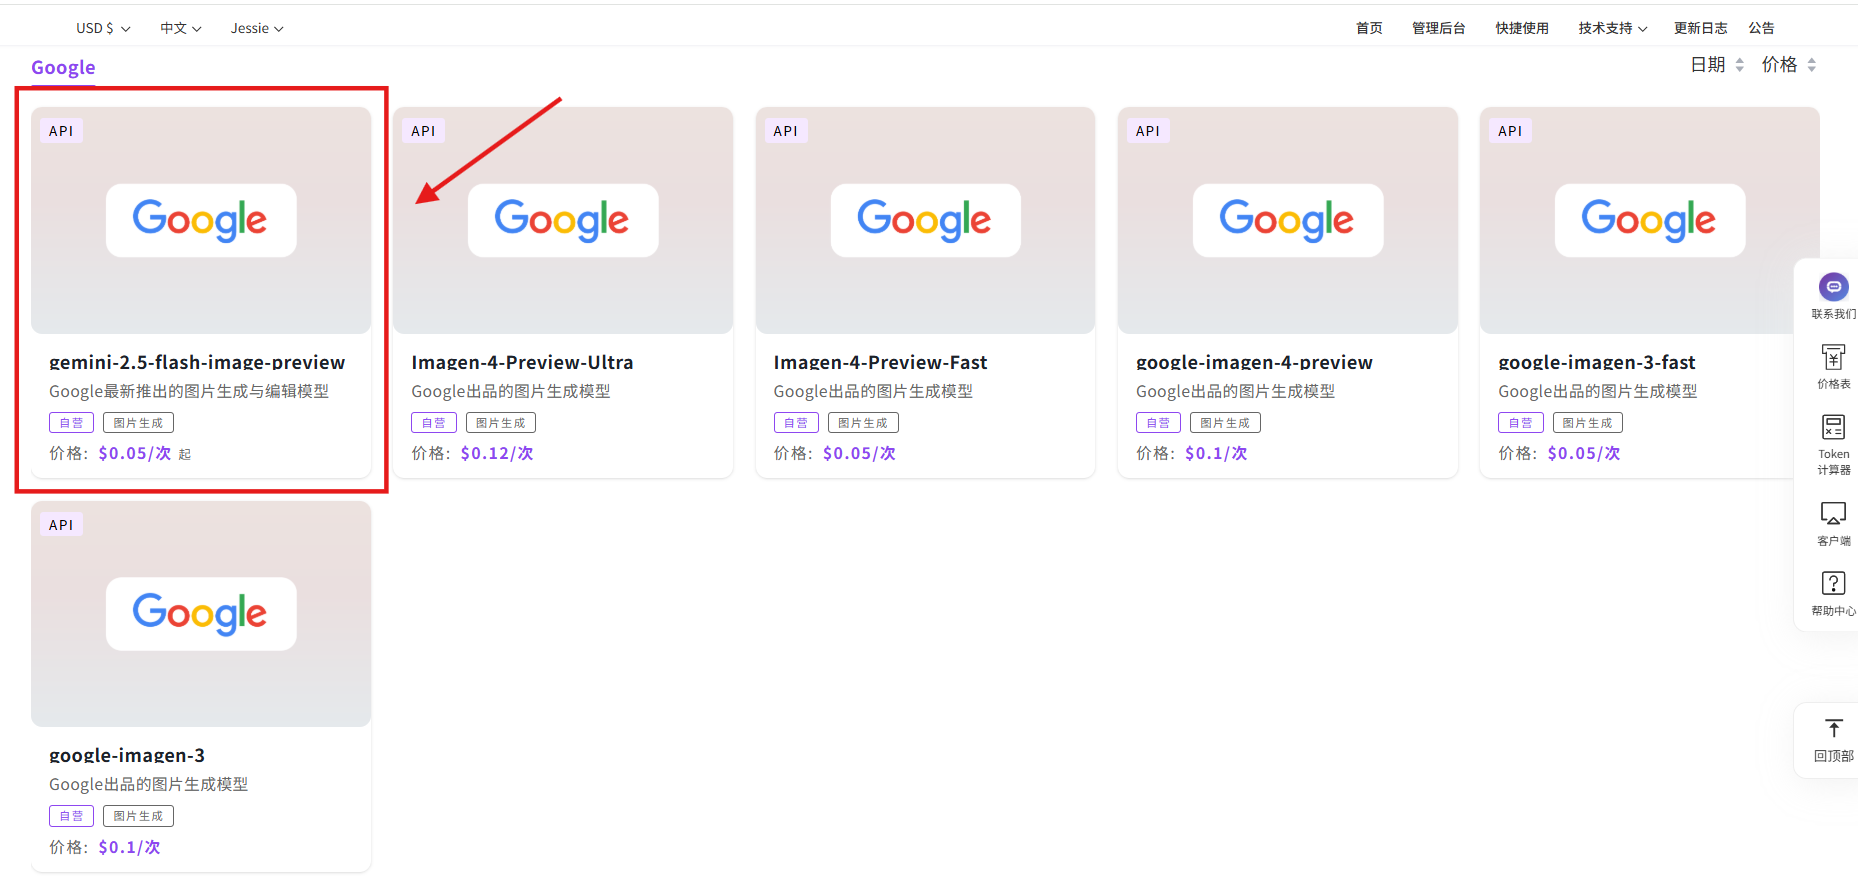
Task: Open 管理后台 in top navigation
Action: [x=1438, y=28]
